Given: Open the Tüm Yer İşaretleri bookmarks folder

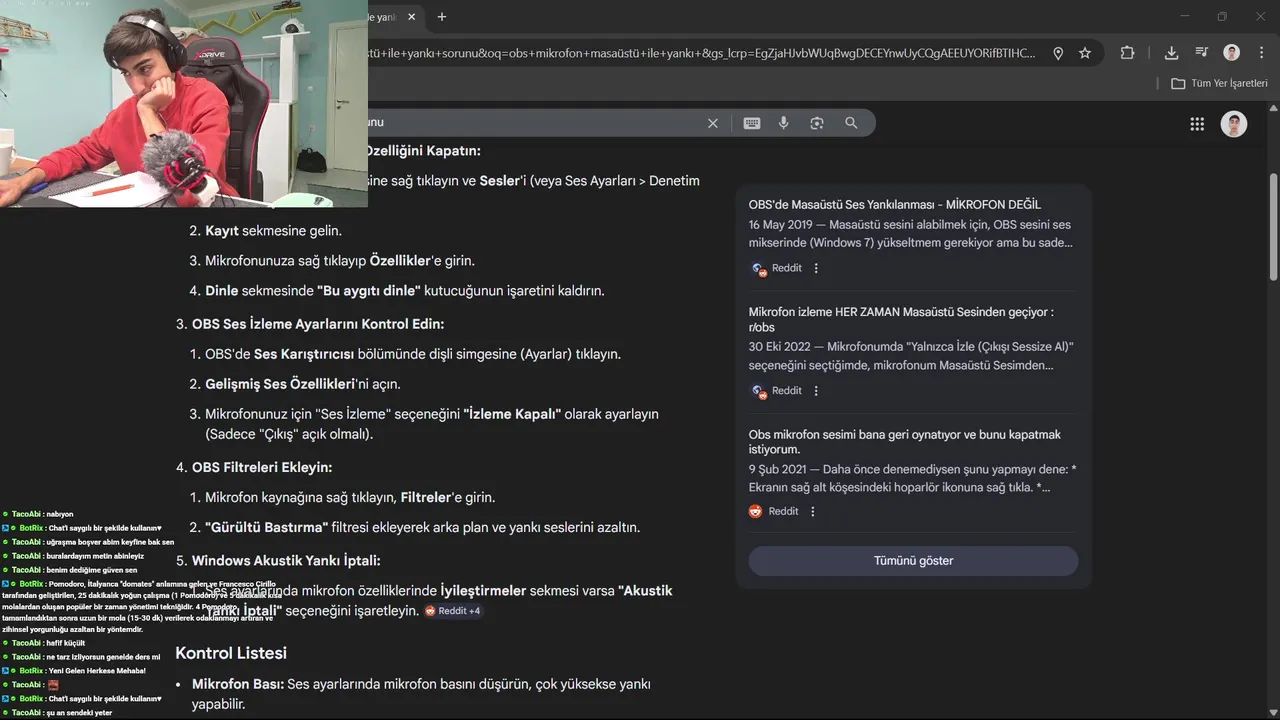Looking at the screenshot, I should tap(1219, 83).
